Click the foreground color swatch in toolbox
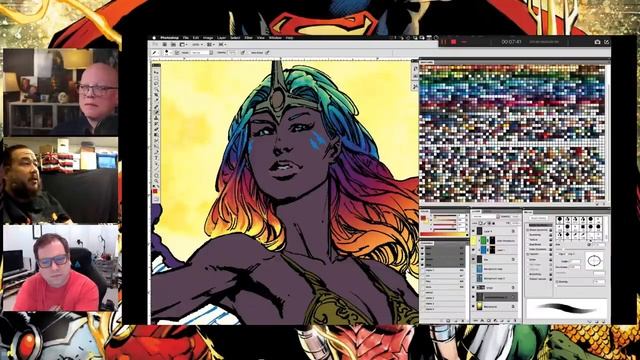This screenshot has width=640, height=360. pyautogui.click(x=155, y=191)
